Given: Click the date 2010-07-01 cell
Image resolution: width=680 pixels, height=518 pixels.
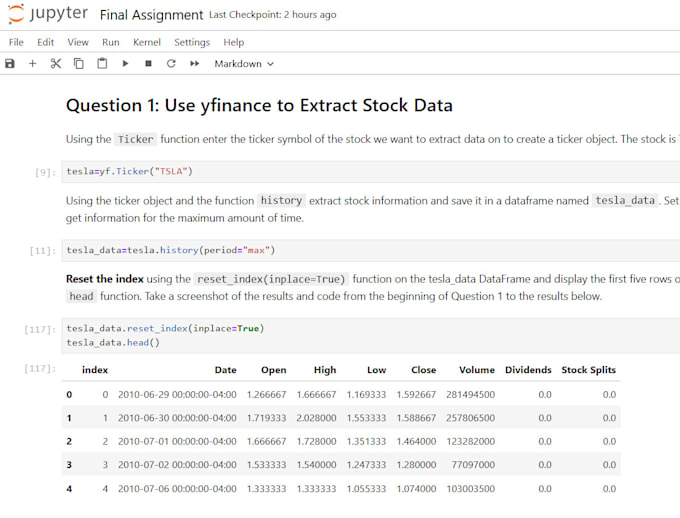Looking at the screenshot, I should pyautogui.click(x=177, y=442).
